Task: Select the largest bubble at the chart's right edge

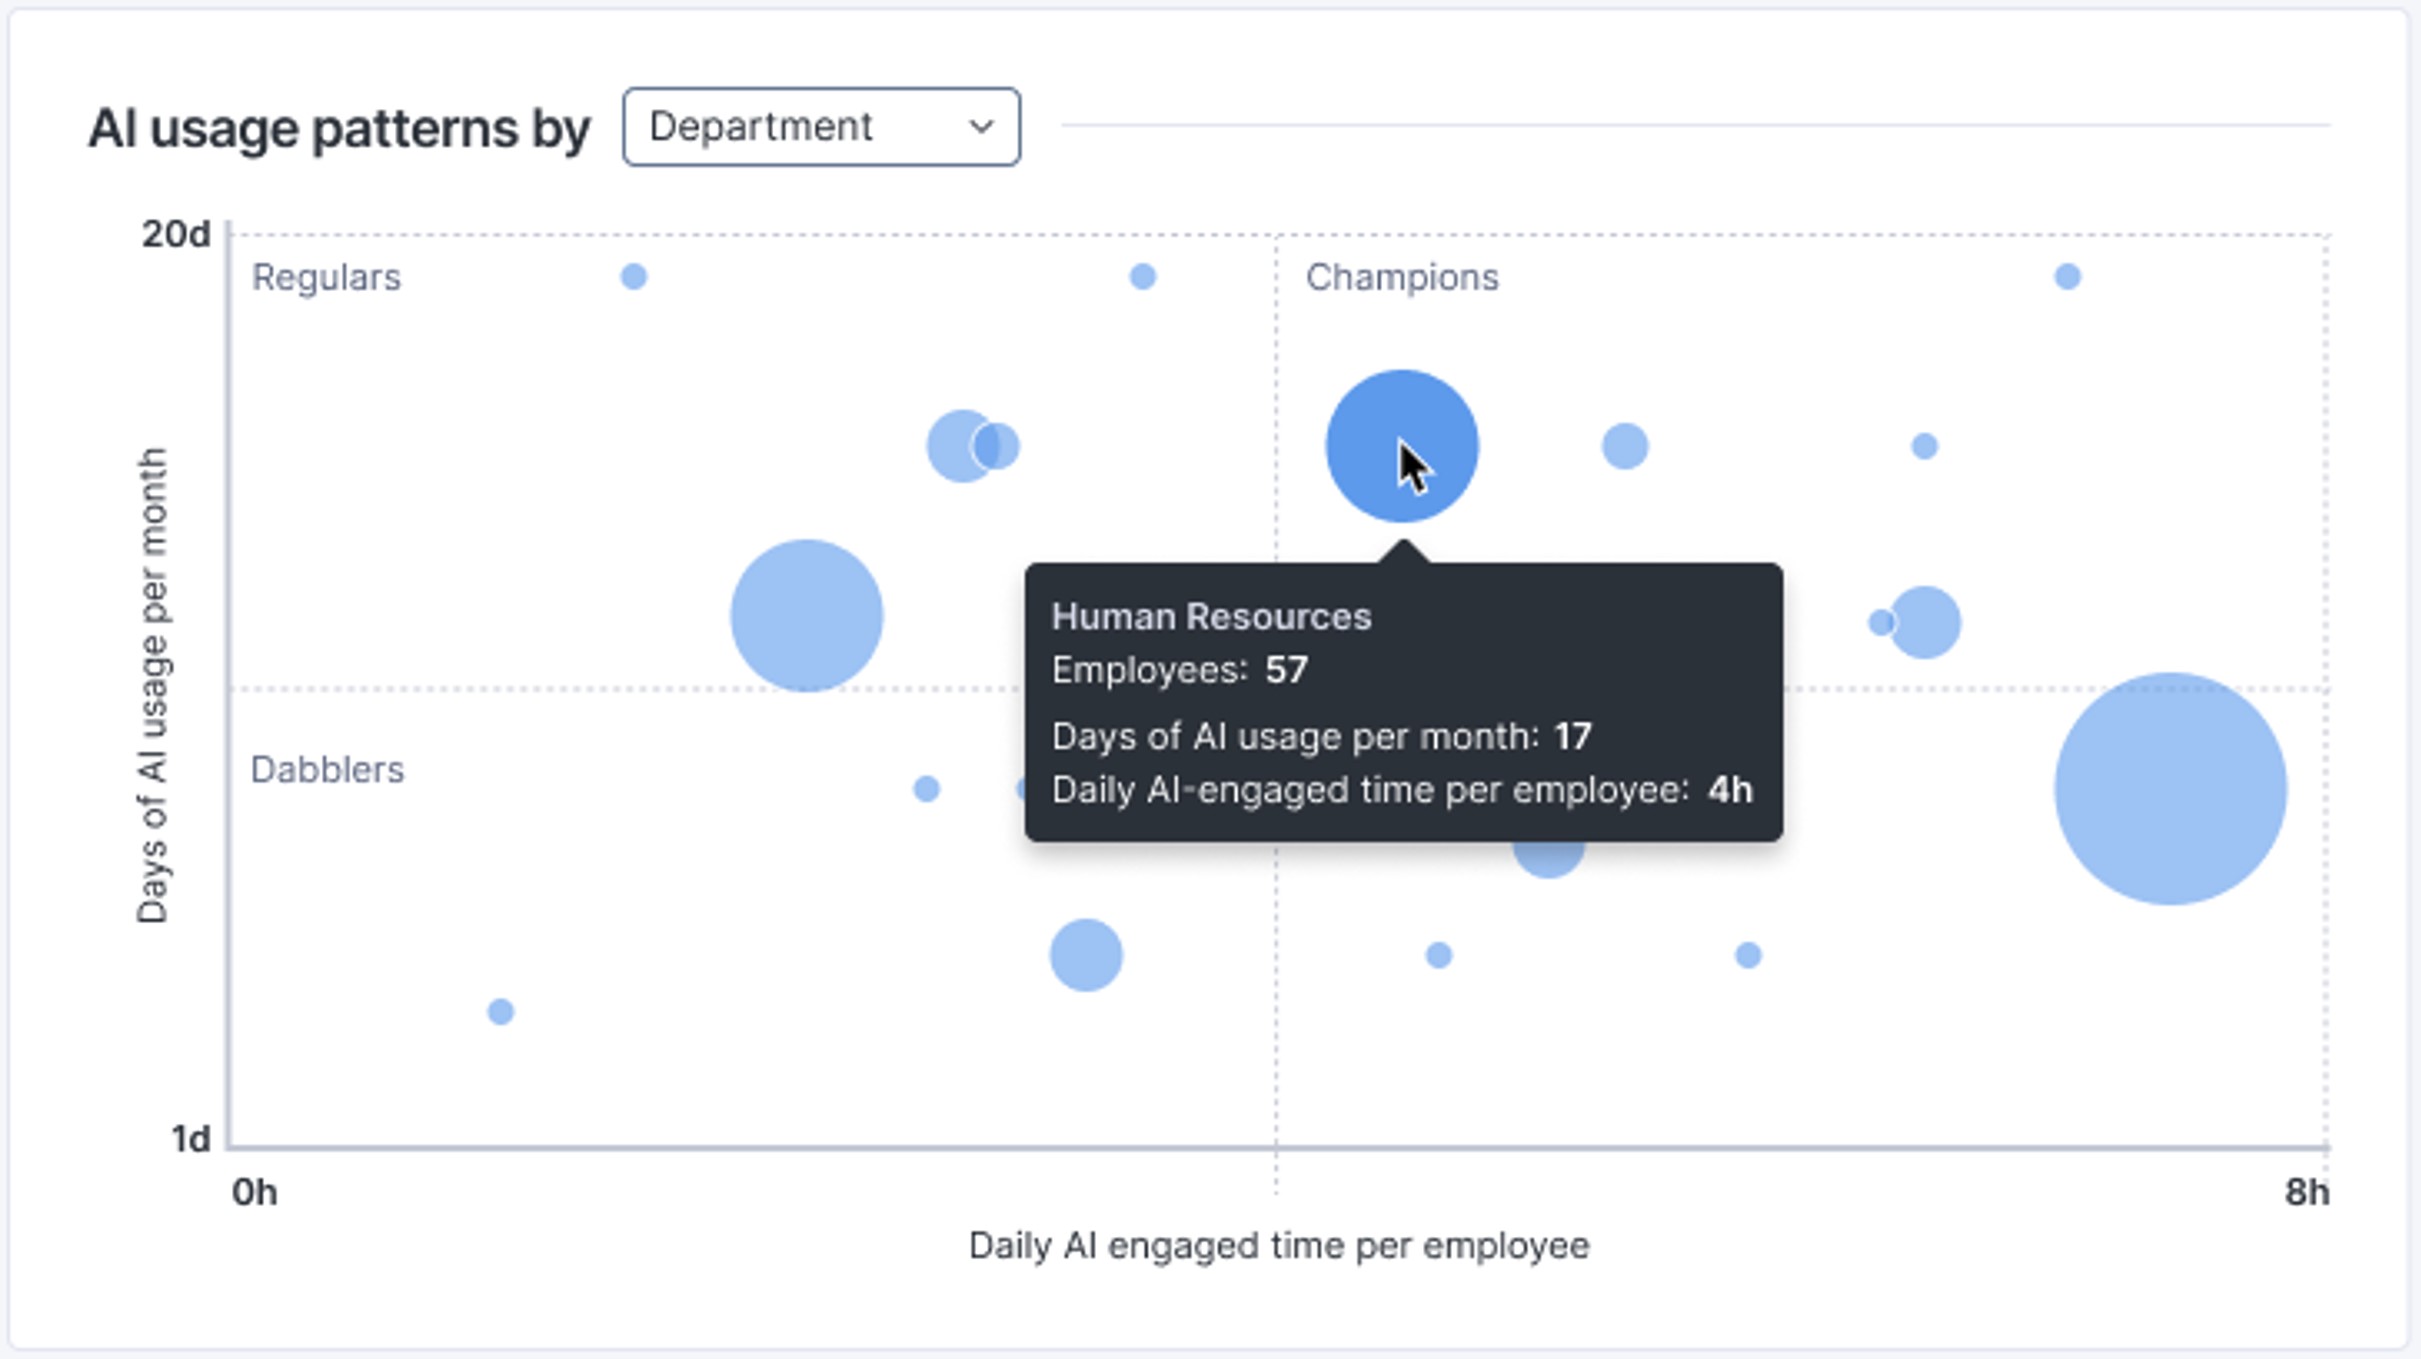Action: coord(2170,789)
